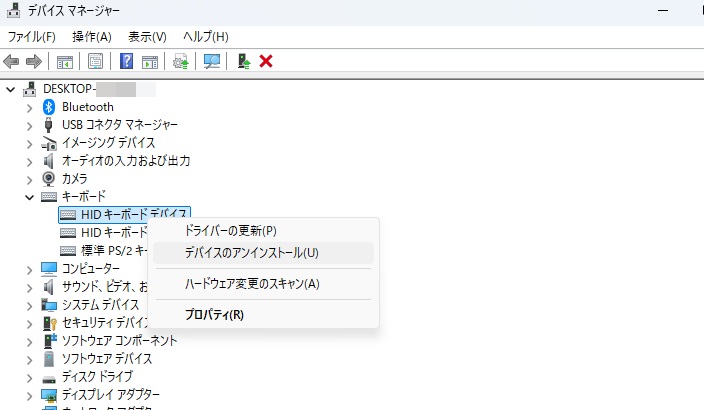Select the 標準 PS/2 keyboard row
Viewport: 704px width, 410px height.
coord(104,251)
